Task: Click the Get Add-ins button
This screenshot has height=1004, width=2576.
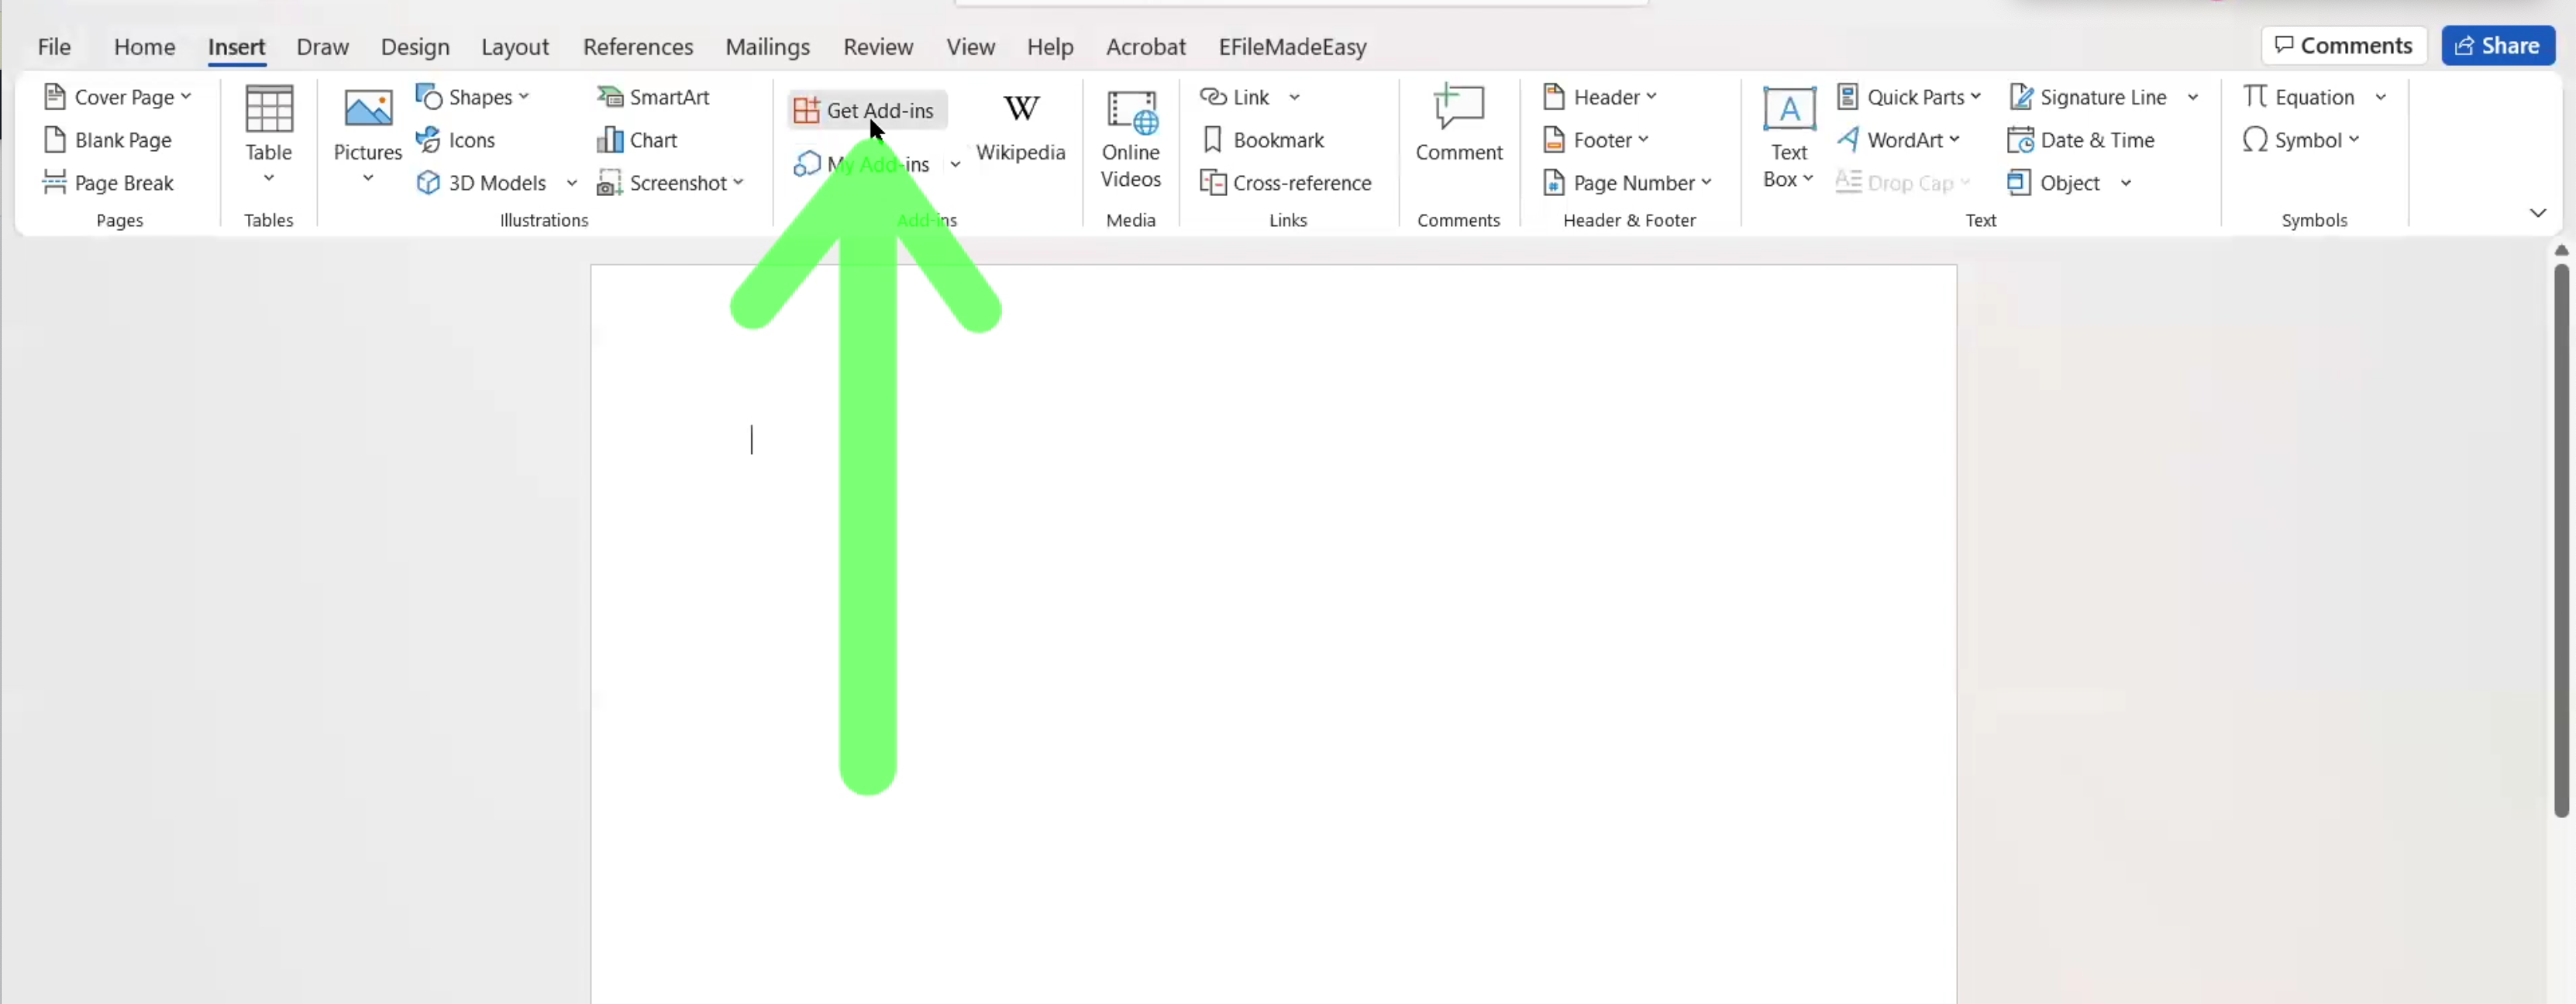Action: tap(866, 110)
